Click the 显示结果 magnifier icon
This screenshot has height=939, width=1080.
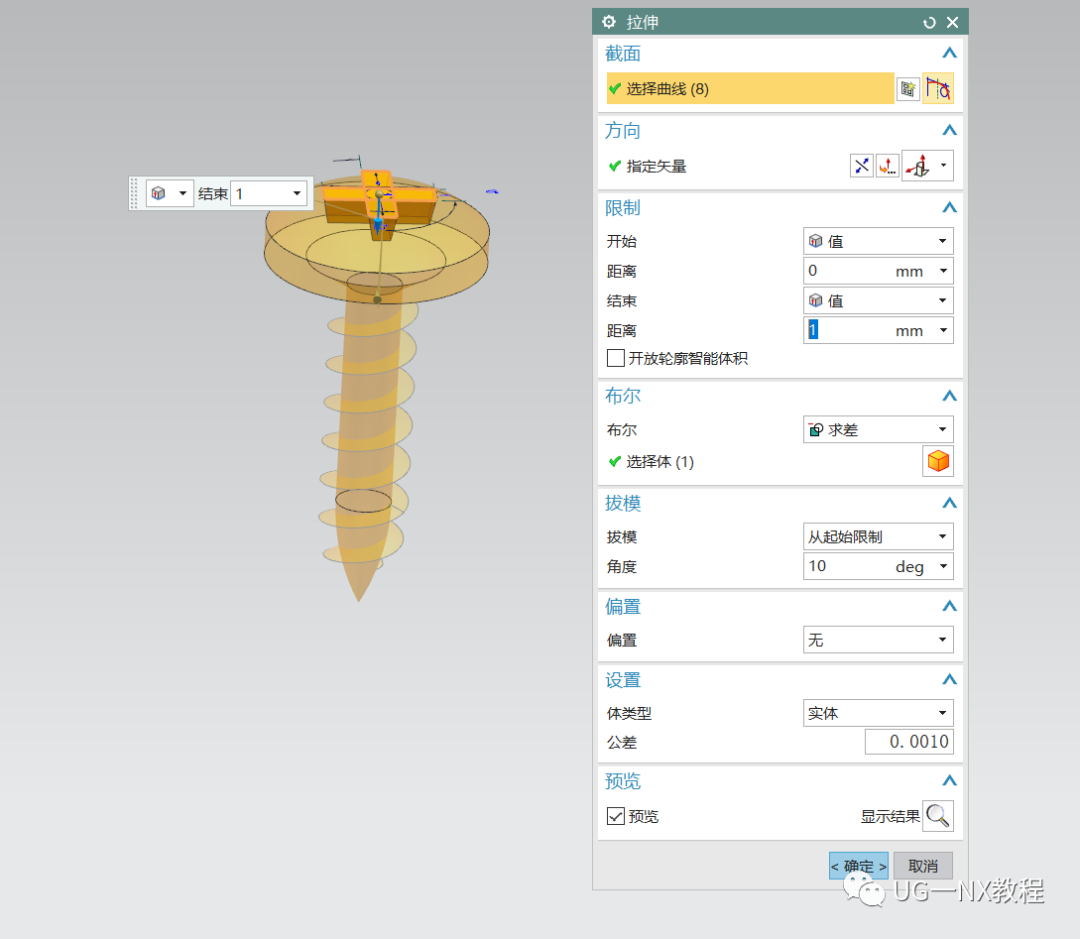[x=937, y=816]
